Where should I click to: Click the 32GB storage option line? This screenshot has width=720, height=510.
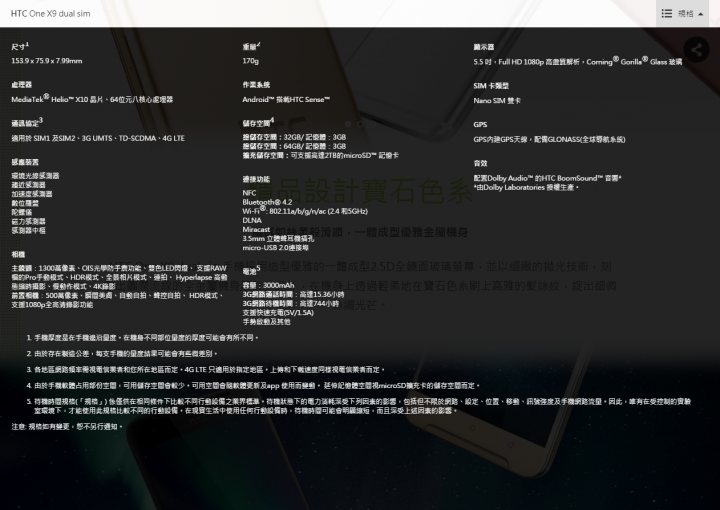coord(294,137)
